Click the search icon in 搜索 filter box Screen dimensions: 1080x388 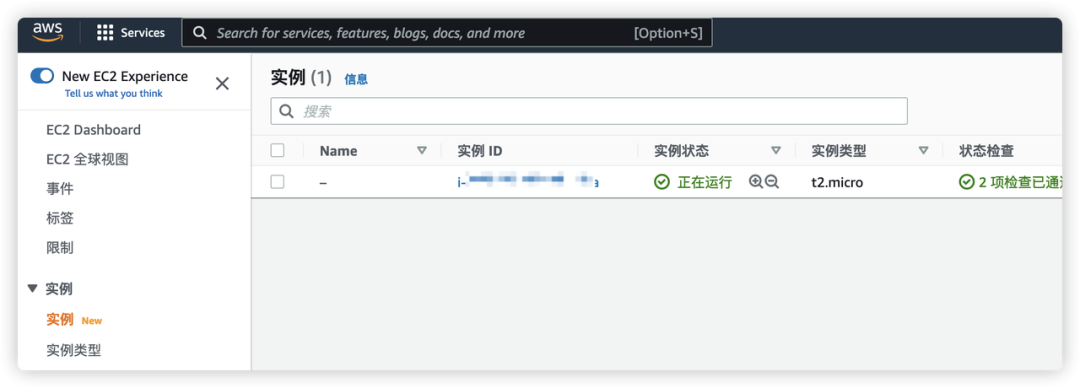pyautogui.click(x=287, y=111)
